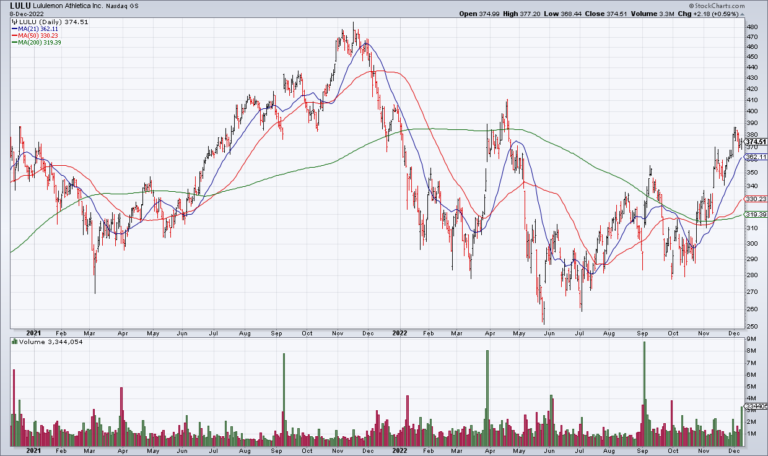Click the 362.11 MA(21) axis tag
The width and height of the screenshot is (768, 456).
pyautogui.click(x=755, y=157)
